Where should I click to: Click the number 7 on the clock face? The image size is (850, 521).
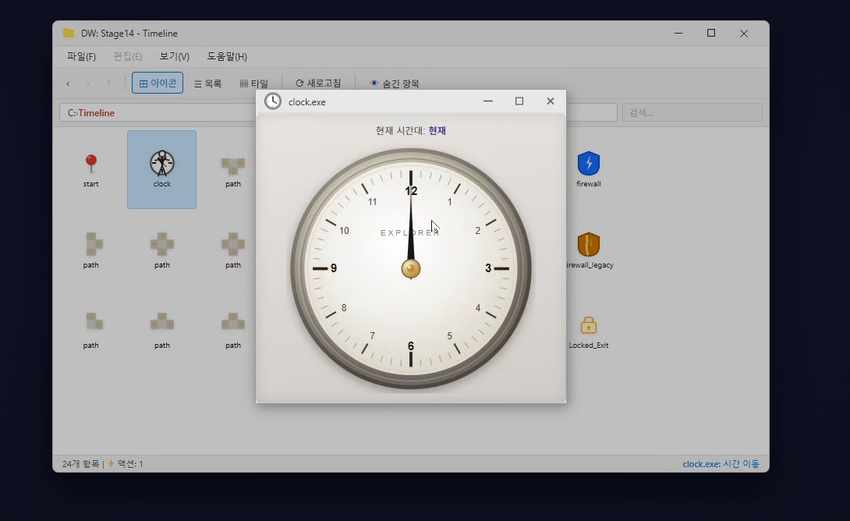coord(372,336)
